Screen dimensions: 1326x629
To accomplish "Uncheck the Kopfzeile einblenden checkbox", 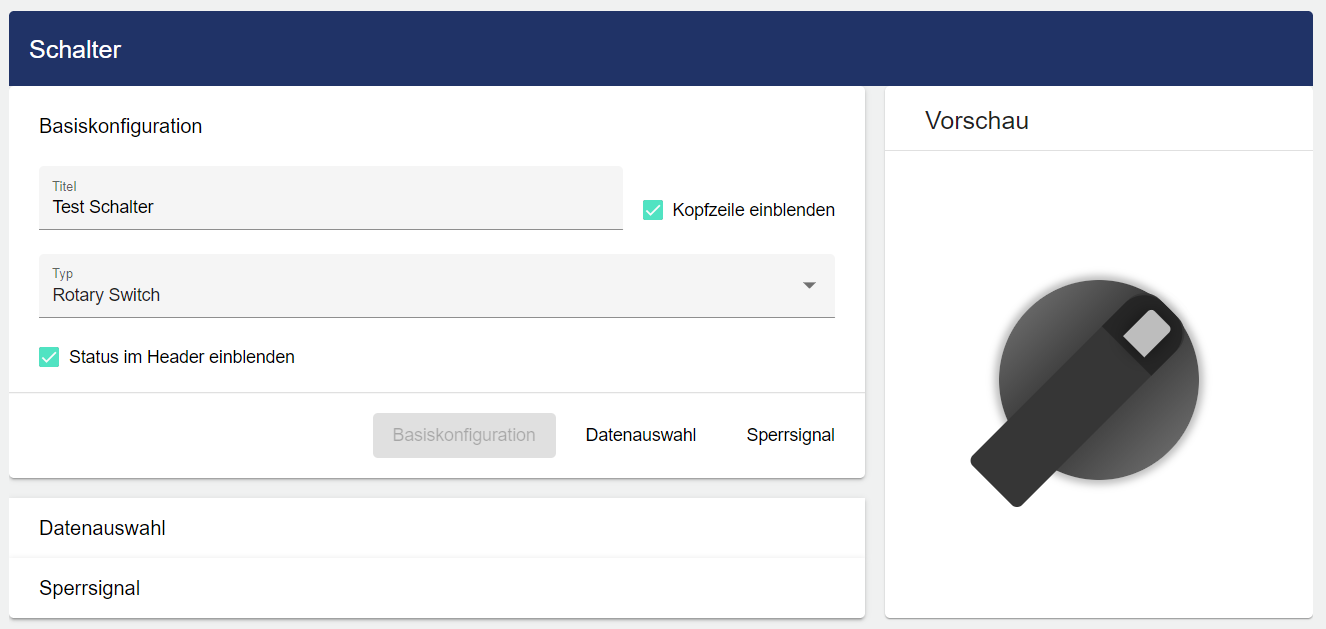I will [653, 210].
